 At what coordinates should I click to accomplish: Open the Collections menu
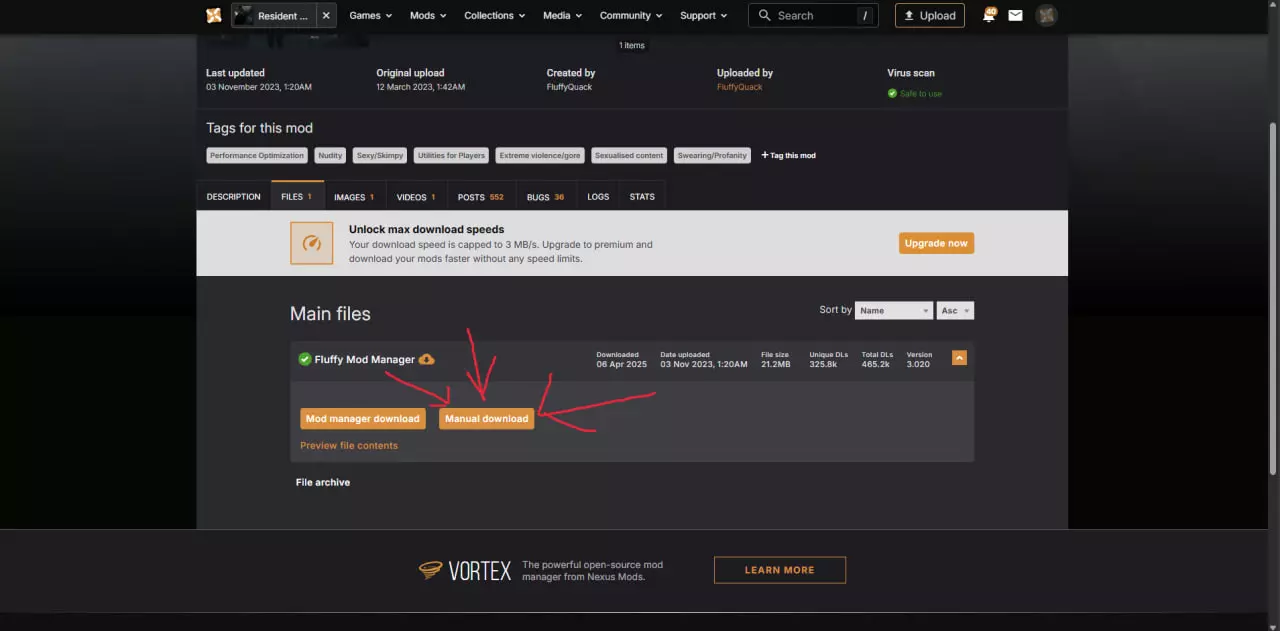click(x=495, y=16)
